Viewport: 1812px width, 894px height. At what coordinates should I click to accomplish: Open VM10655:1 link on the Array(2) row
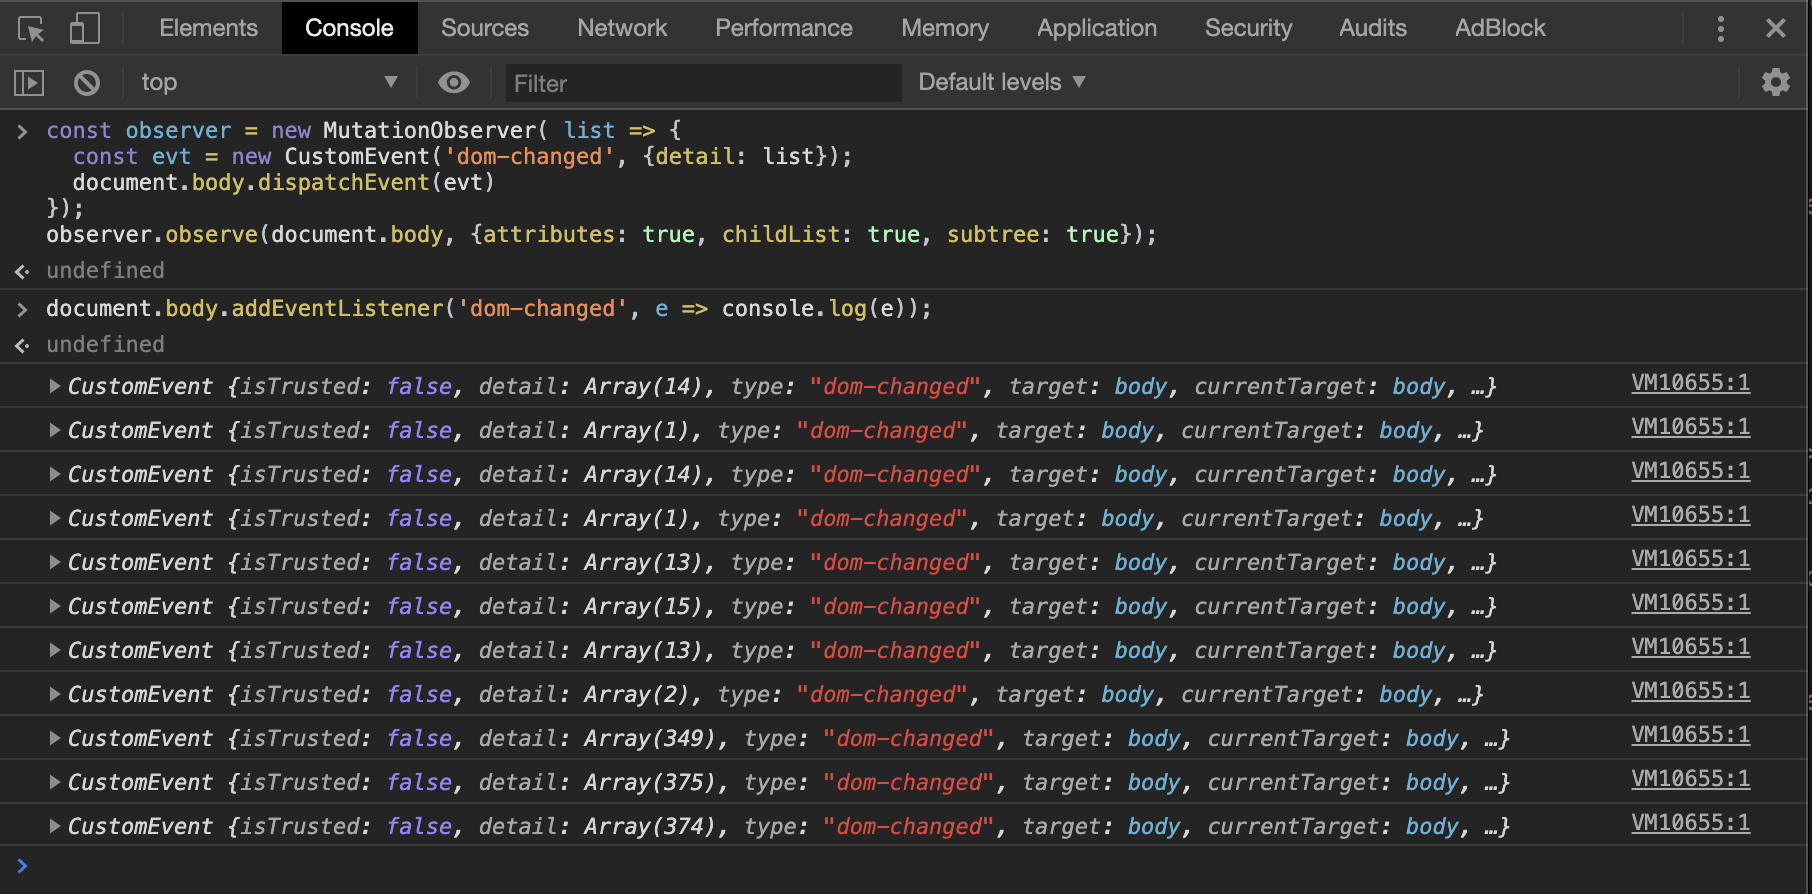tap(1690, 691)
